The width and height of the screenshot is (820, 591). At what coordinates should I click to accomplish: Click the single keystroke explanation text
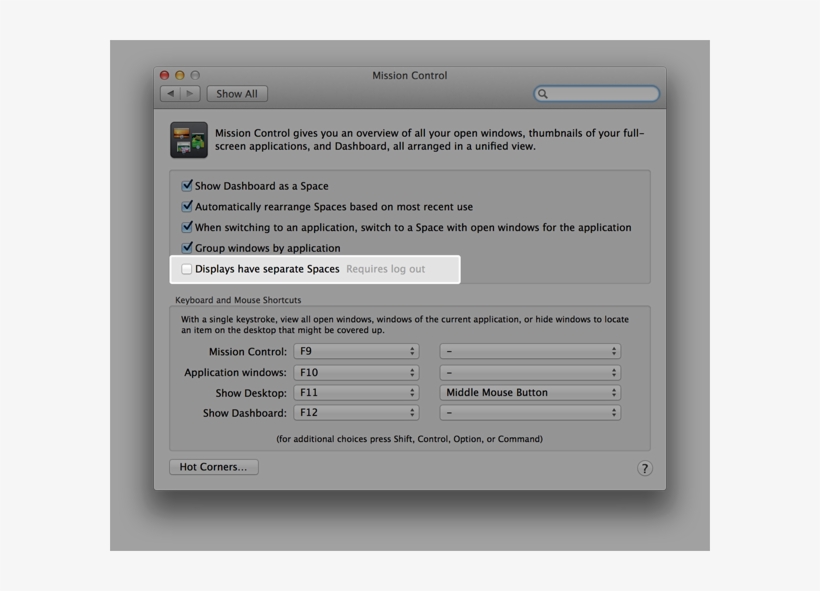pos(405,325)
